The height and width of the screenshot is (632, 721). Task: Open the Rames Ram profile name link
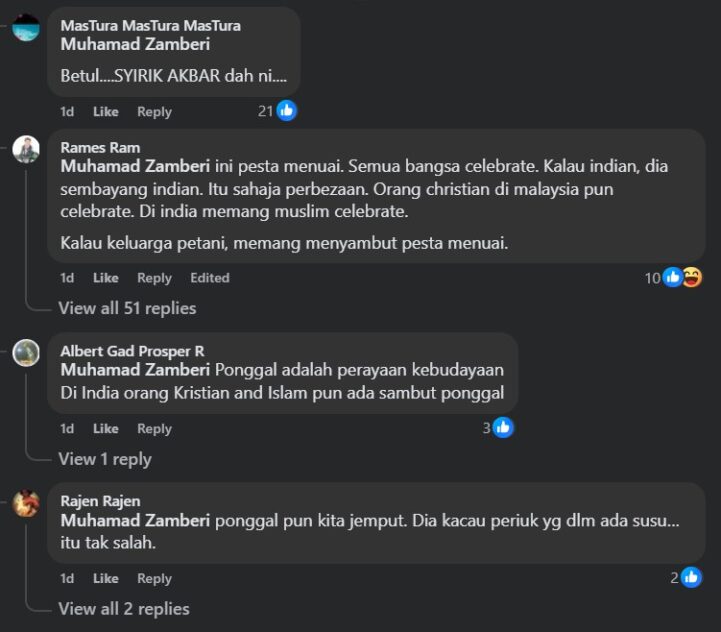100,148
